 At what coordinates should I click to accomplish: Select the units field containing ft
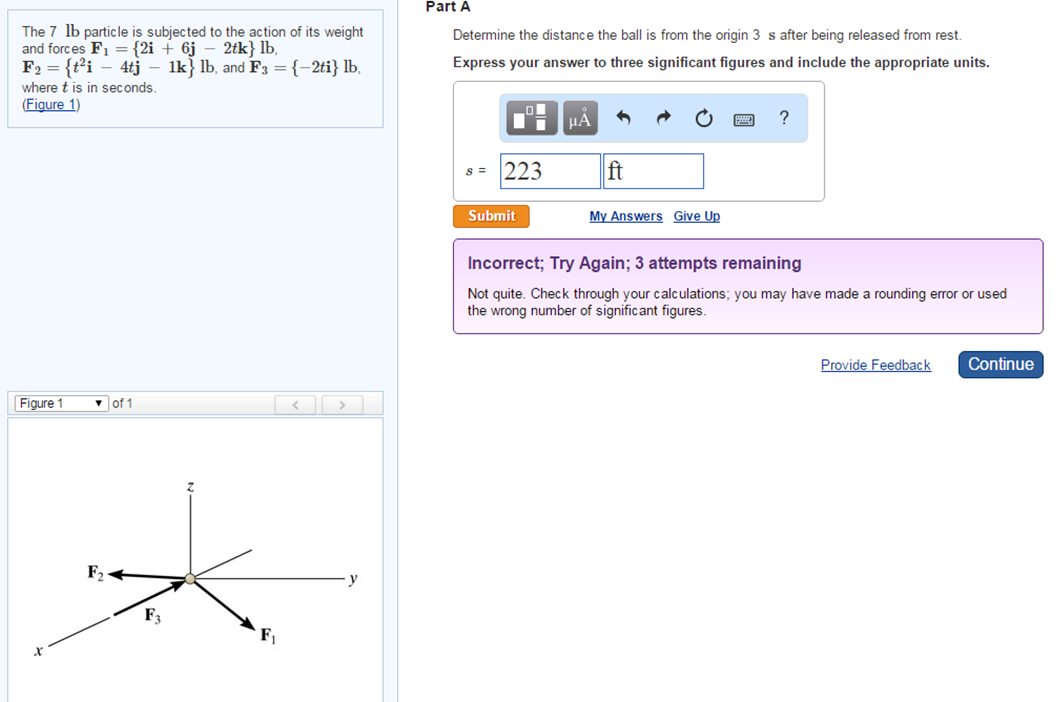pyautogui.click(x=653, y=170)
